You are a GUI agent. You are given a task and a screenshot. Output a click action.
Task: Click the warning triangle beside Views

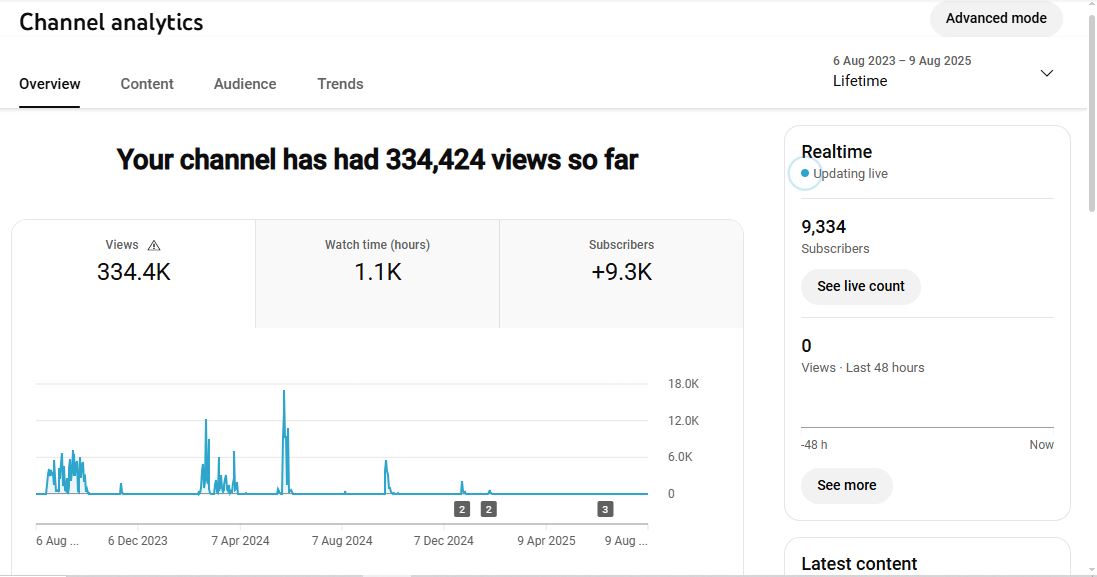[153, 245]
